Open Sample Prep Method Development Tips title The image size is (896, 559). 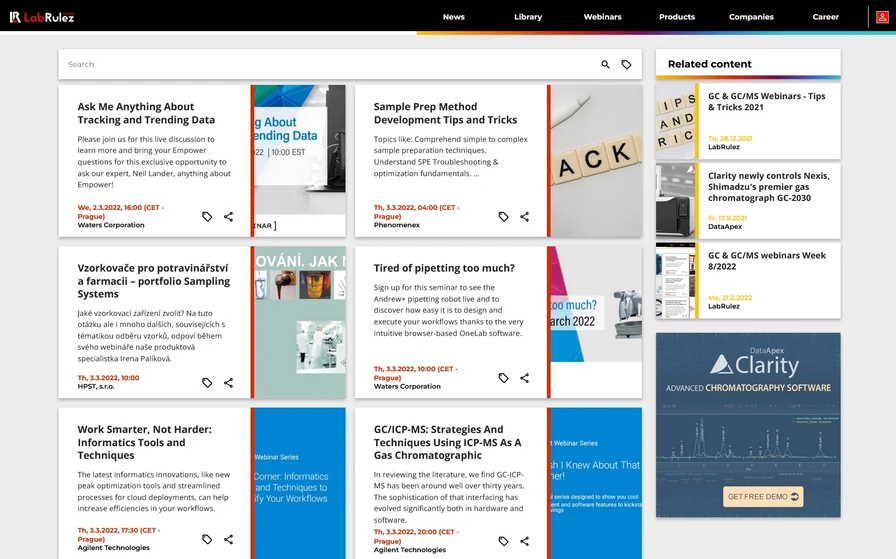(445, 113)
